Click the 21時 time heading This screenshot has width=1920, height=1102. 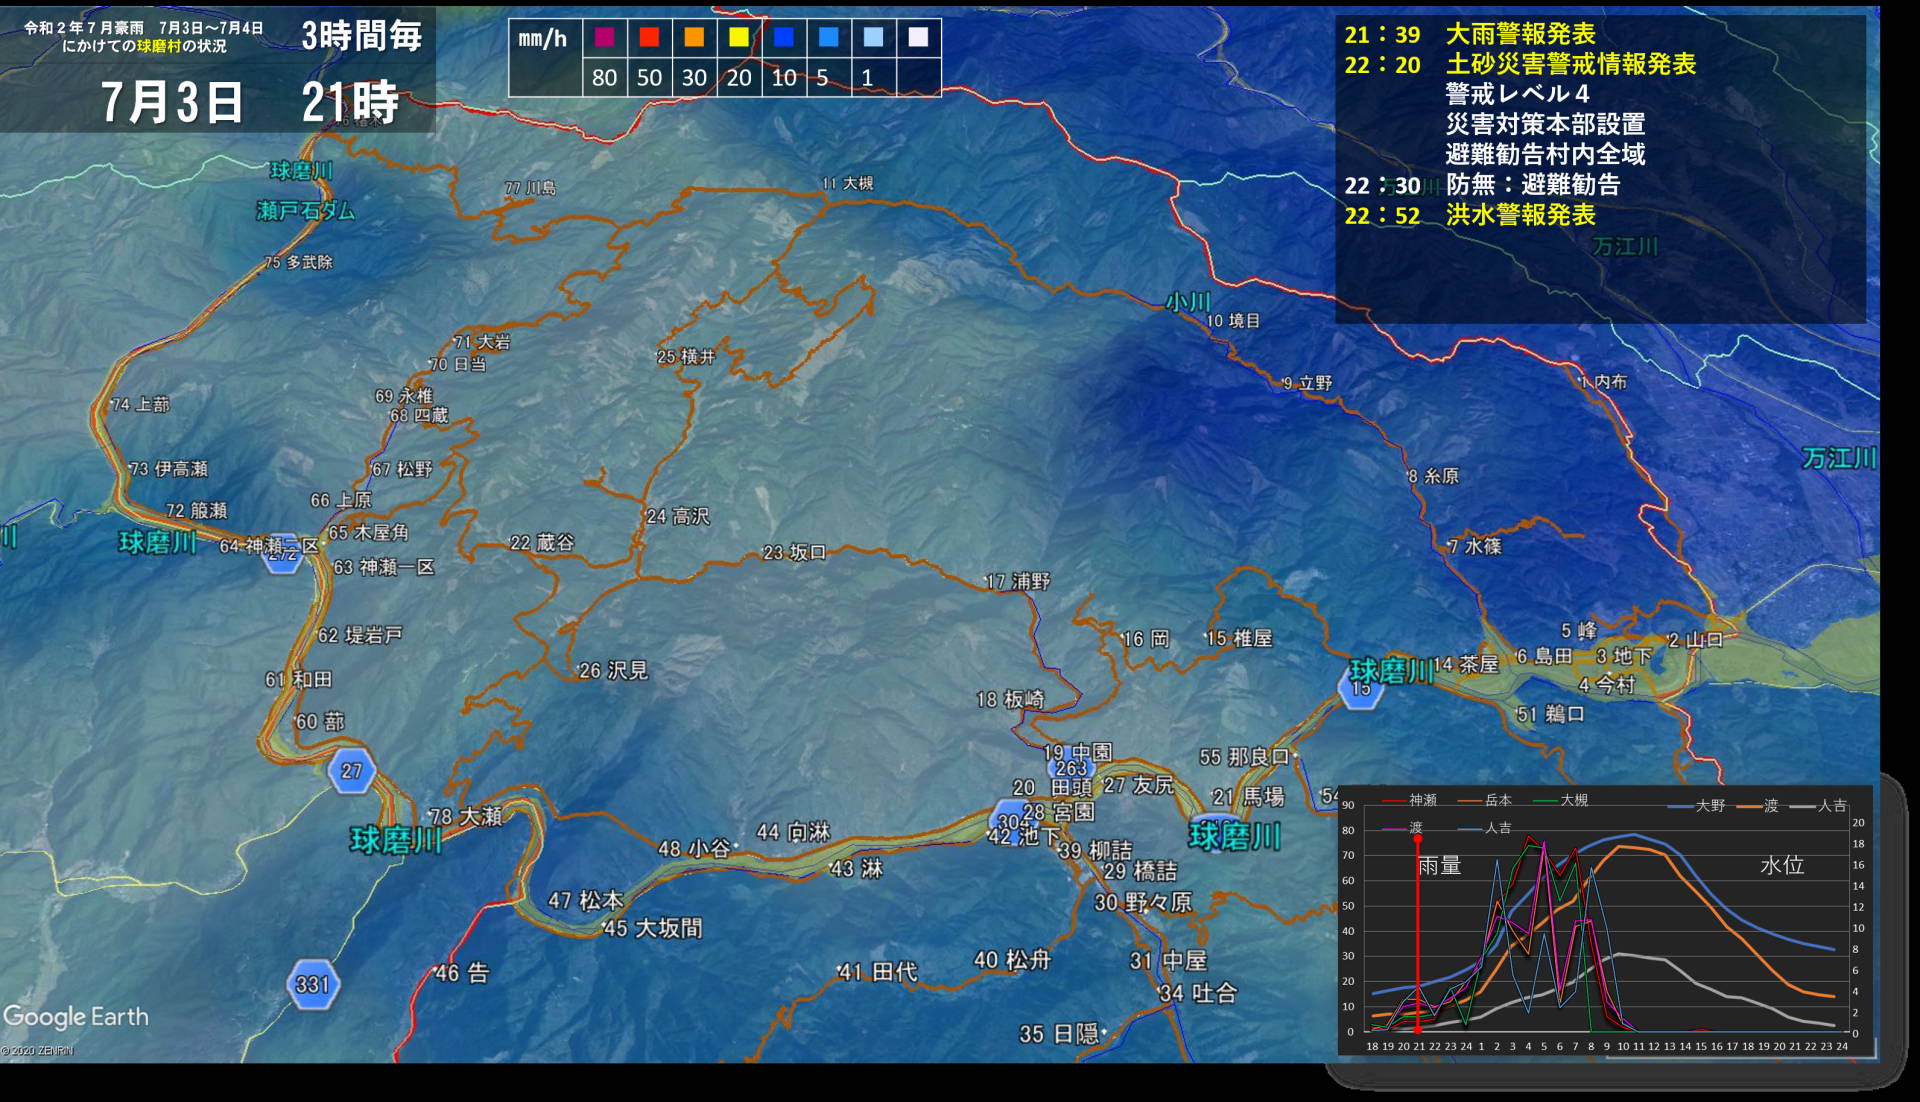350,102
